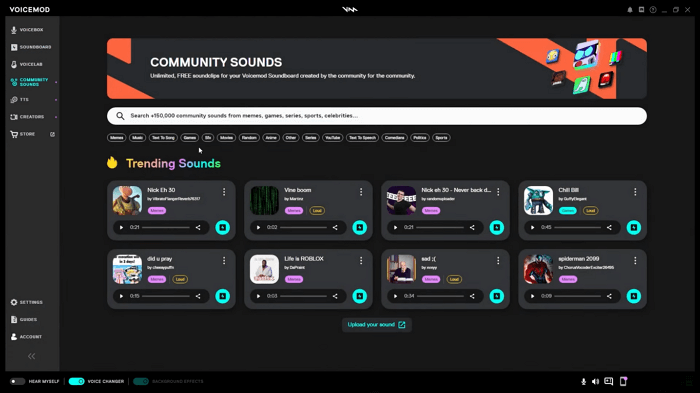Filter by the Sfx category chip
The width and height of the screenshot is (700, 393).
click(208, 138)
